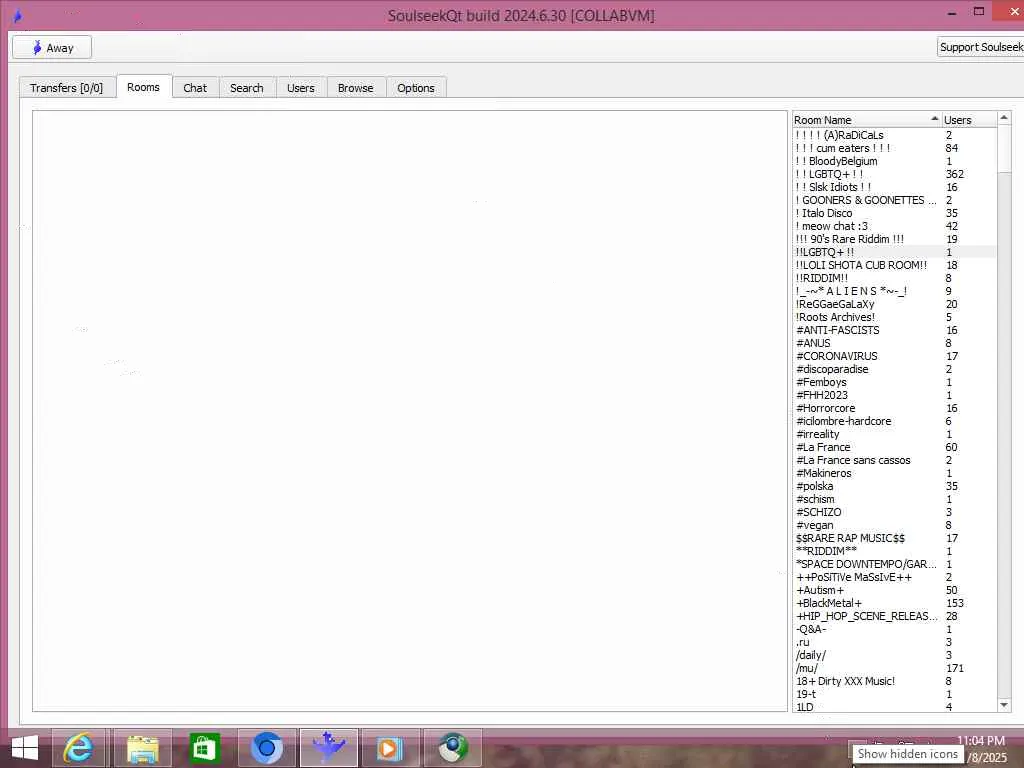The image size is (1024, 768).
Task: Select room '#irreality'
Action: click(894, 434)
